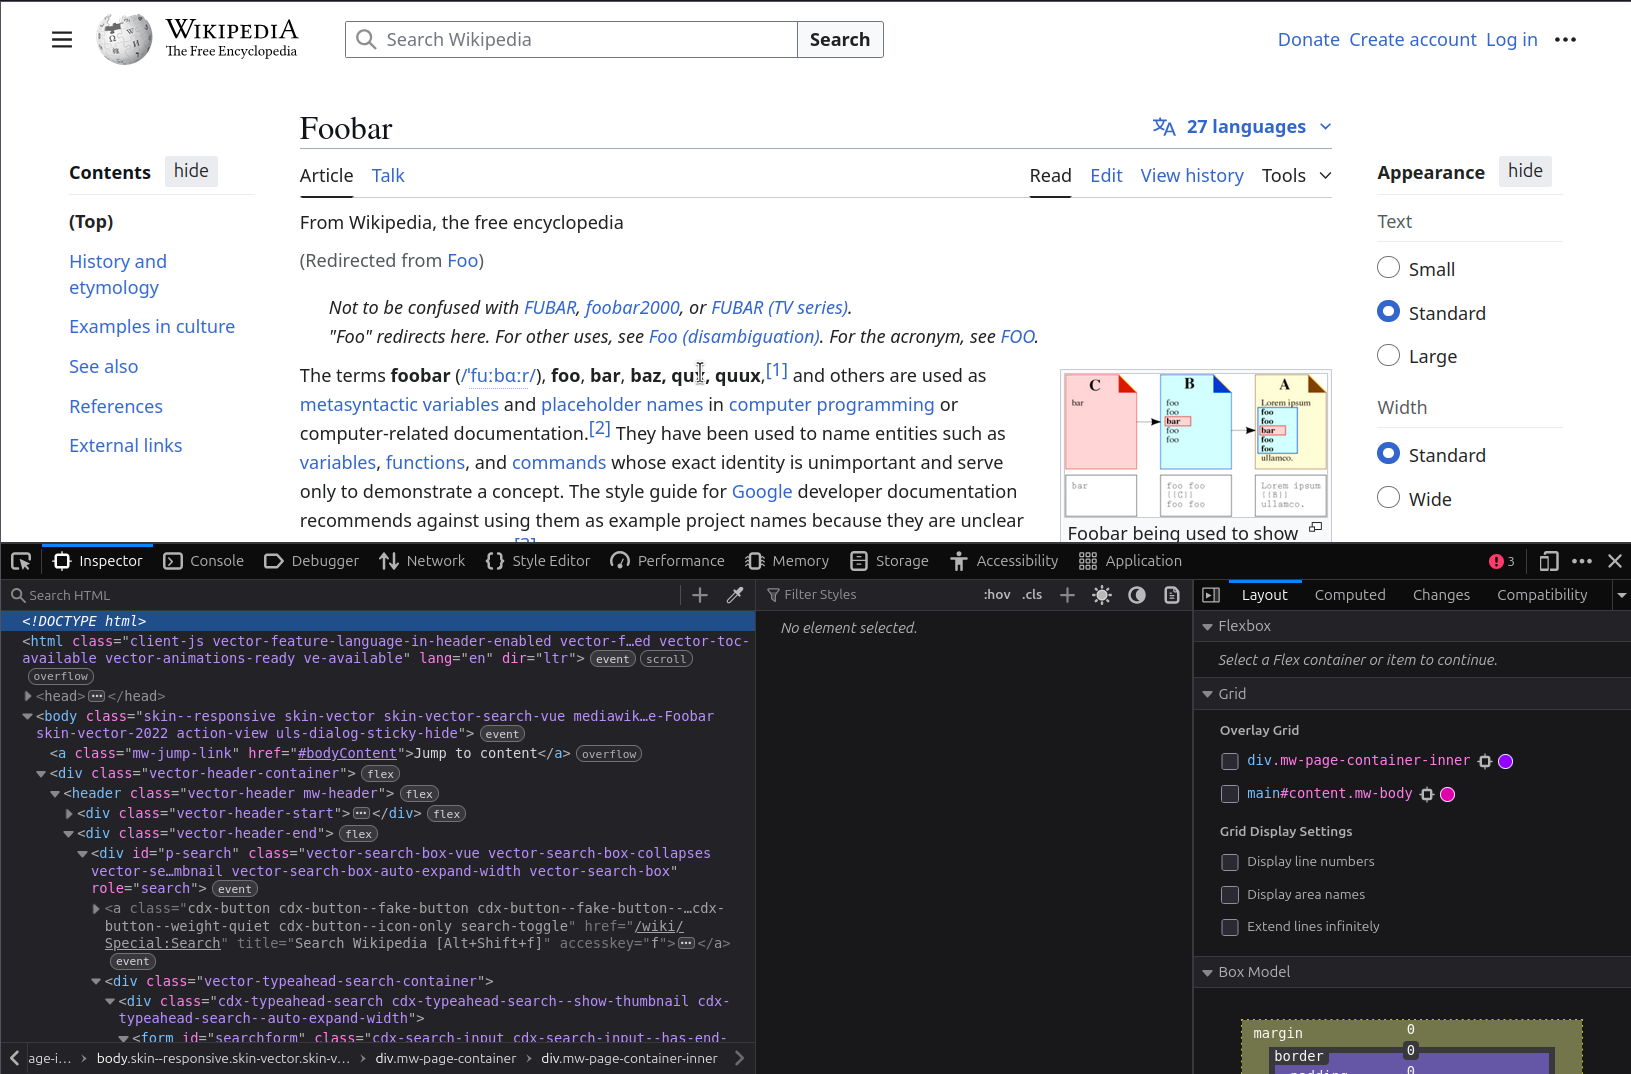Screen dimensions: 1631x1074
Task: Open the Accessibility tab
Action: coord(1004,561)
